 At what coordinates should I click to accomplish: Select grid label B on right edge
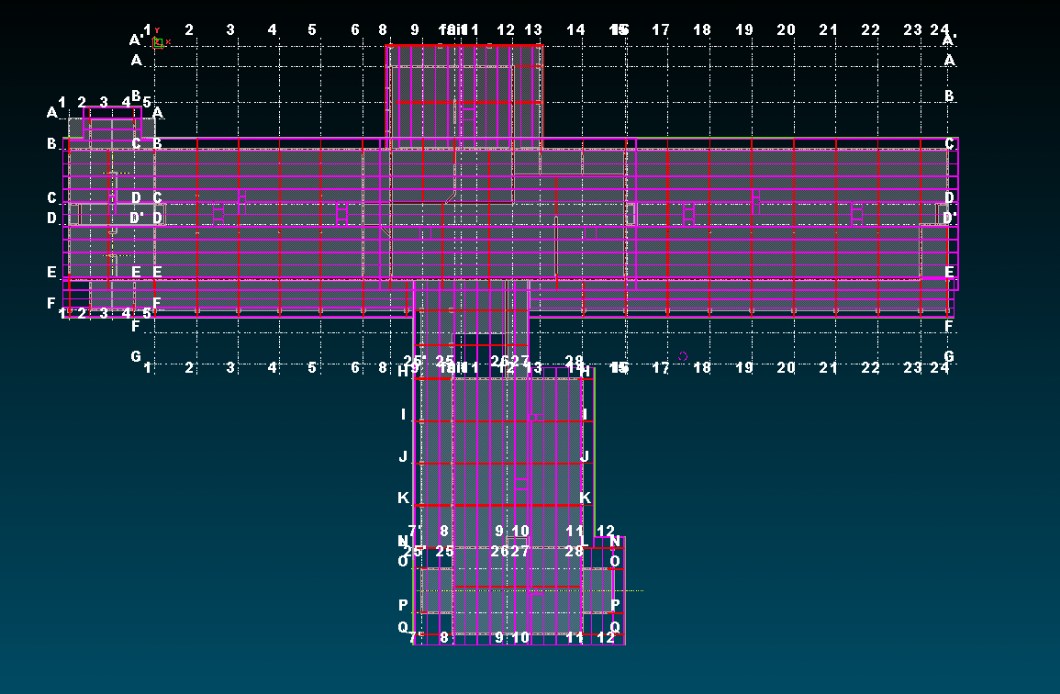coord(949,96)
